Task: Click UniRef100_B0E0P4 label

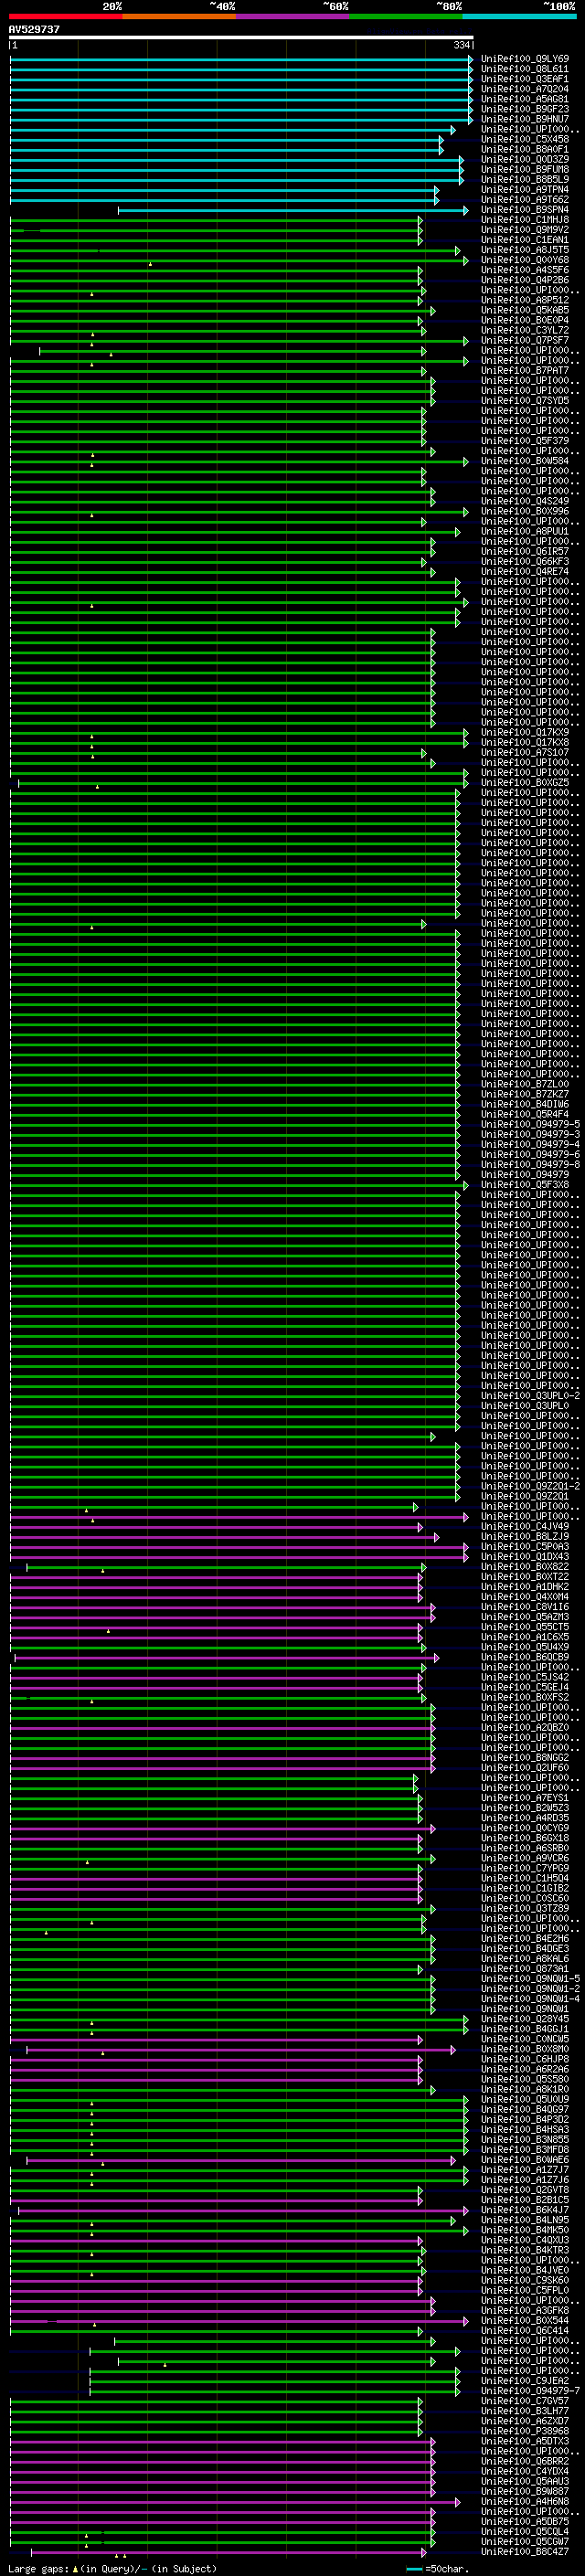Action: 525,320
